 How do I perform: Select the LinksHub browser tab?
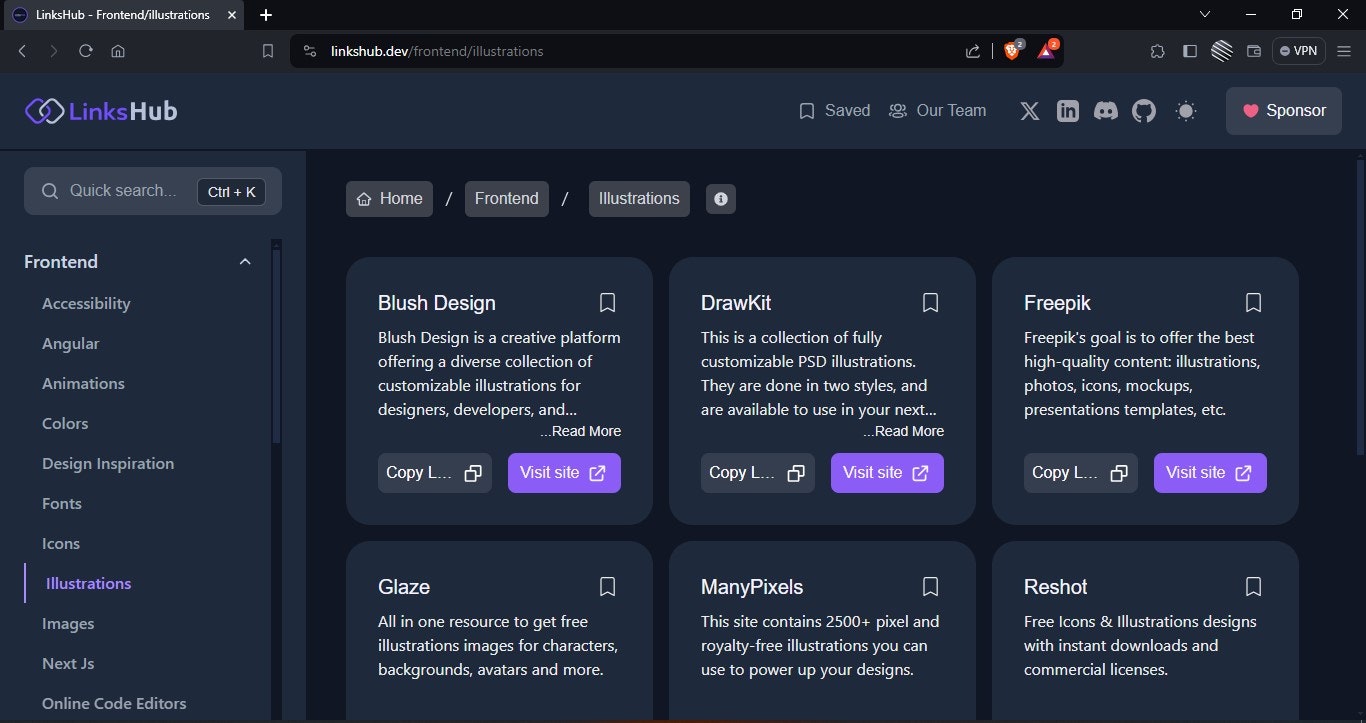(x=122, y=15)
